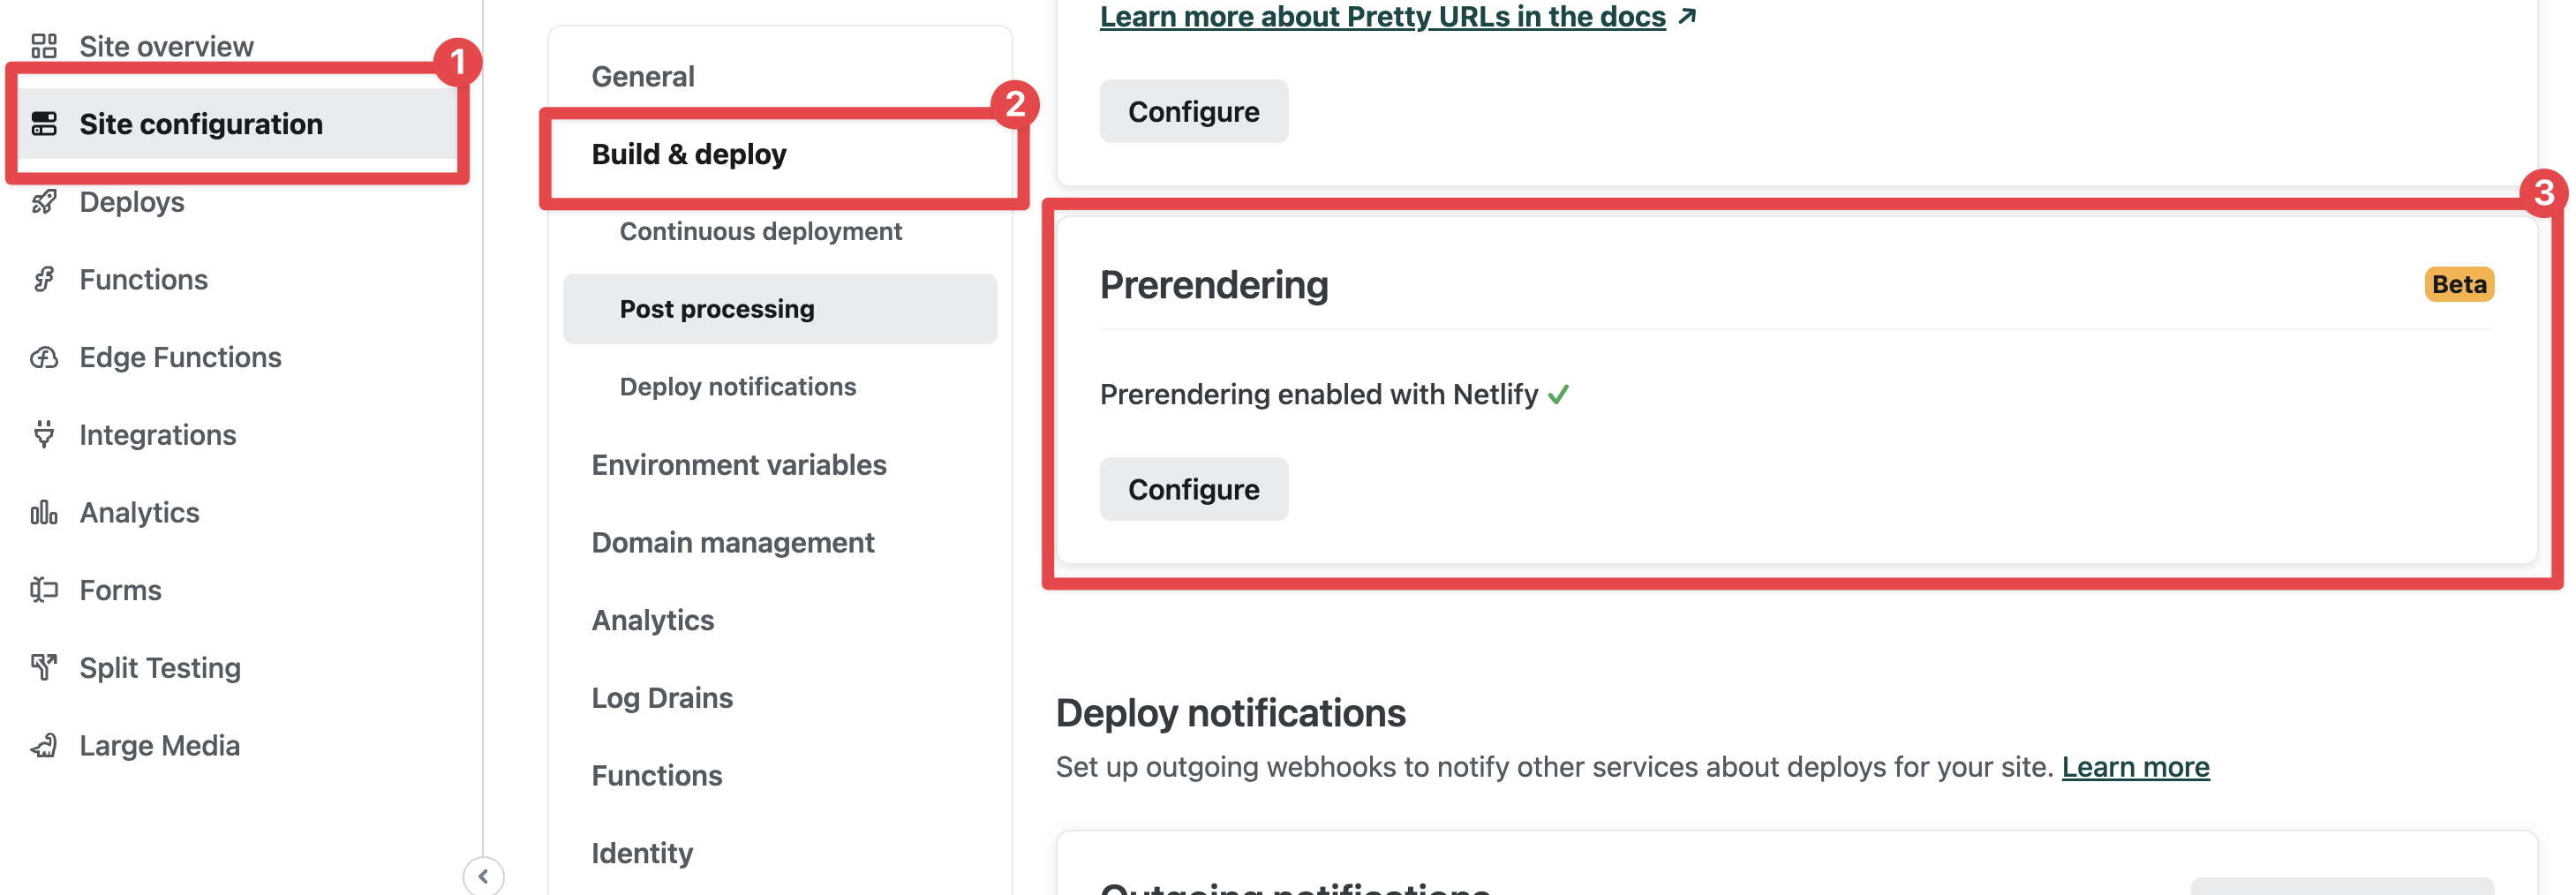
Task: Open Continuous deployment subsection
Action: [760, 231]
